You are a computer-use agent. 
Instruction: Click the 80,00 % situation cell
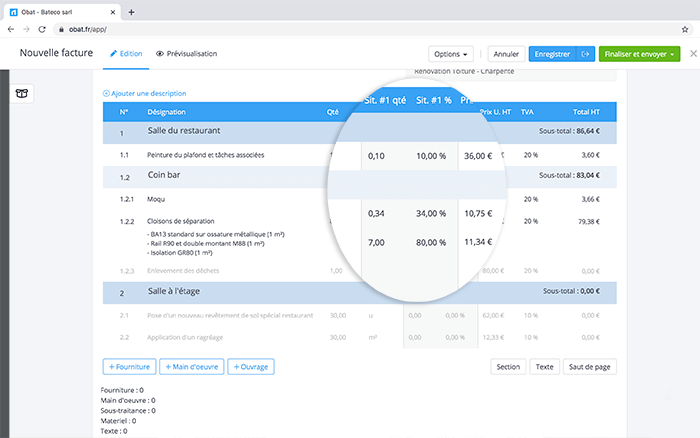point(431,242)
